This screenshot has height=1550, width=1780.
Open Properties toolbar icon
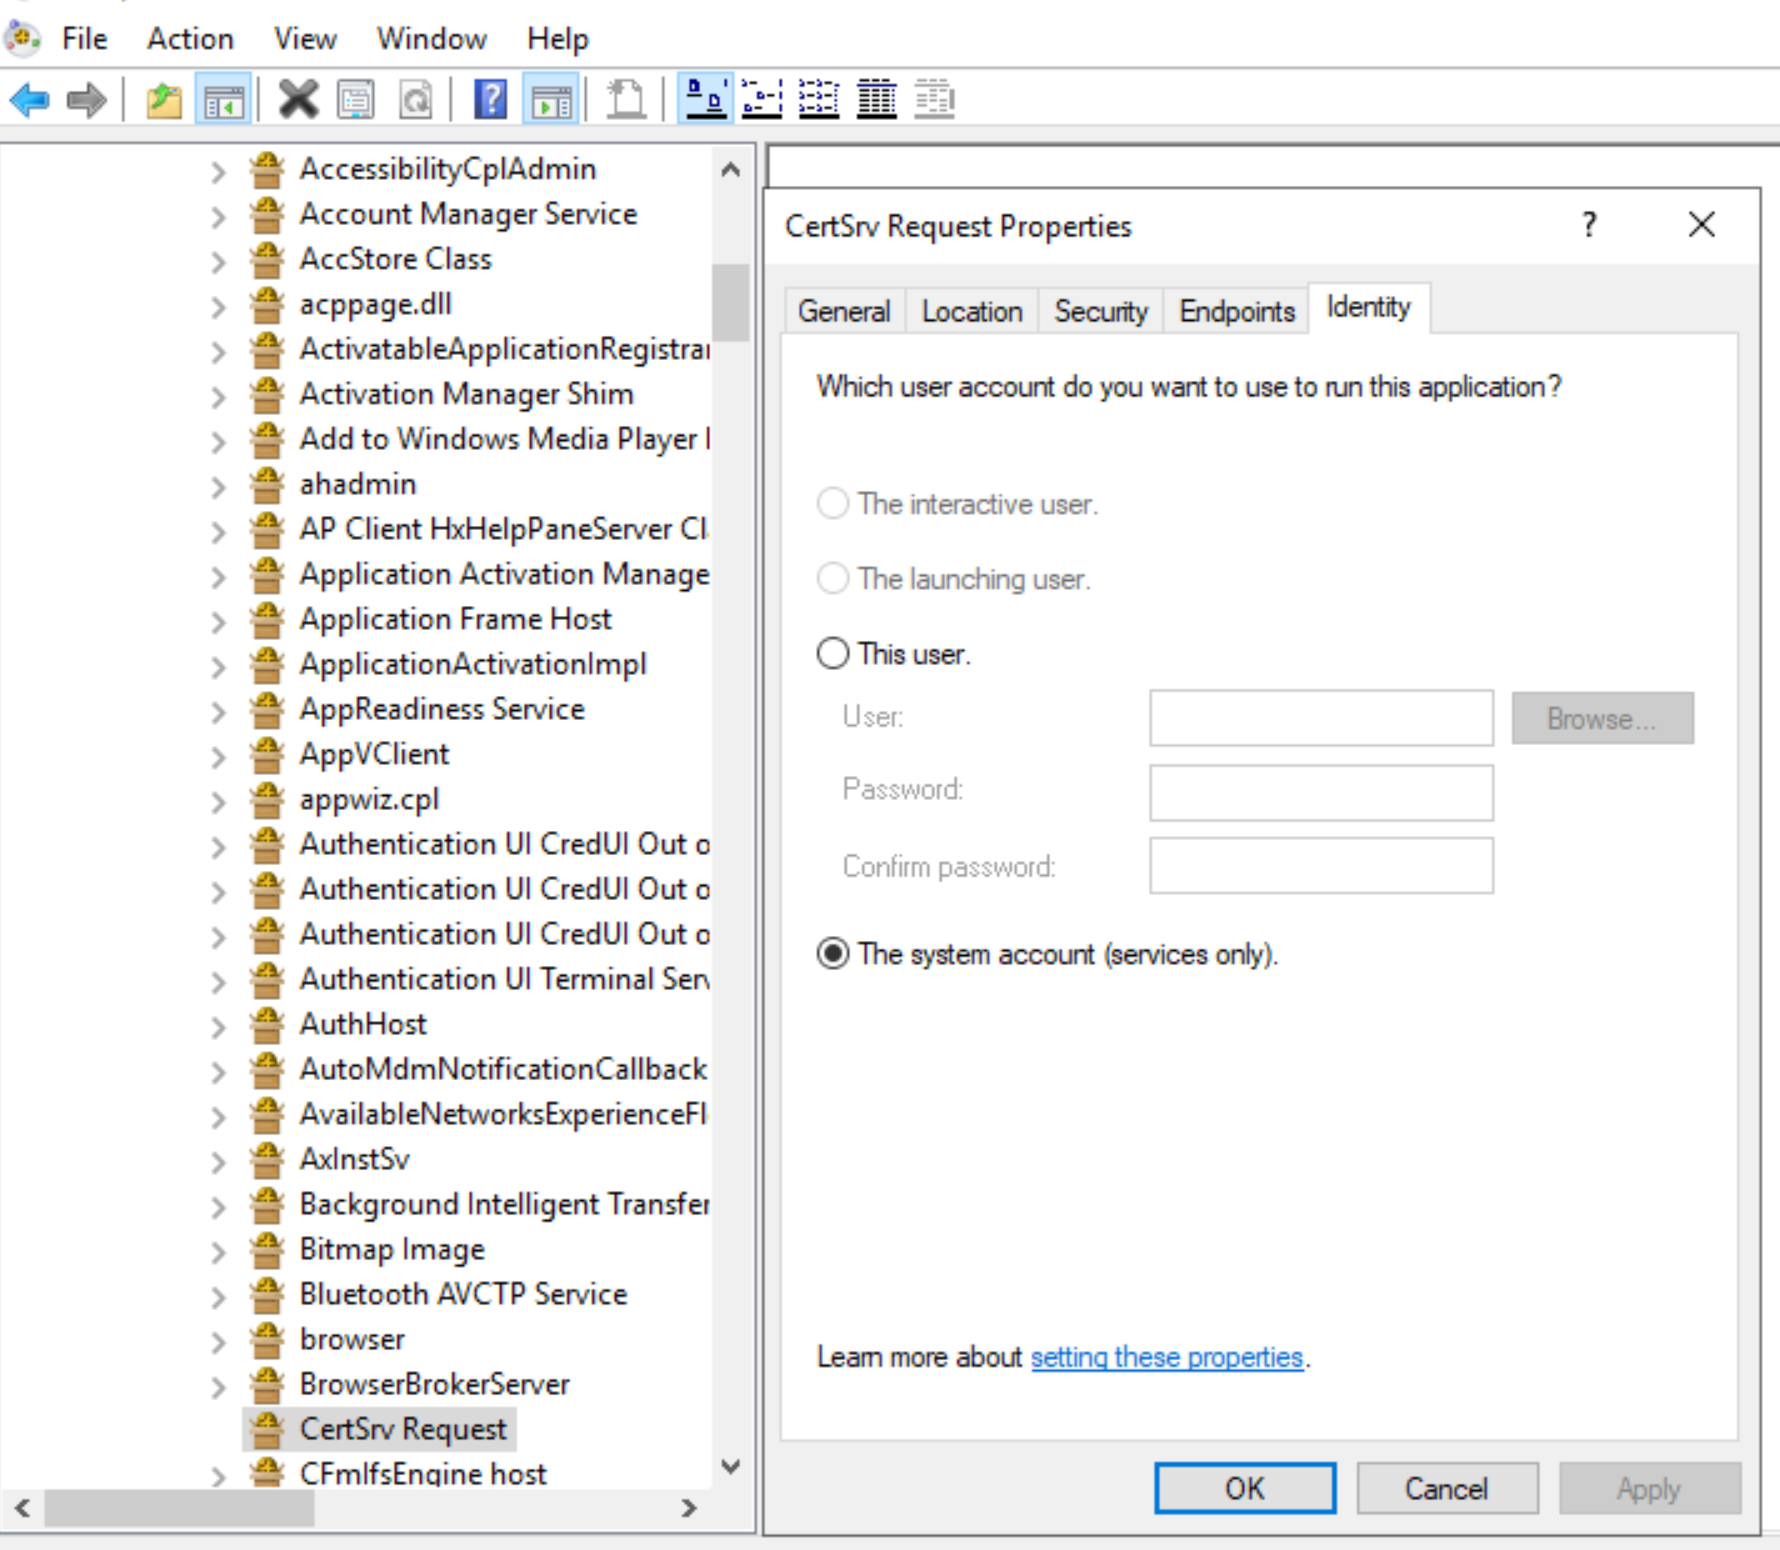pos(356,100)
